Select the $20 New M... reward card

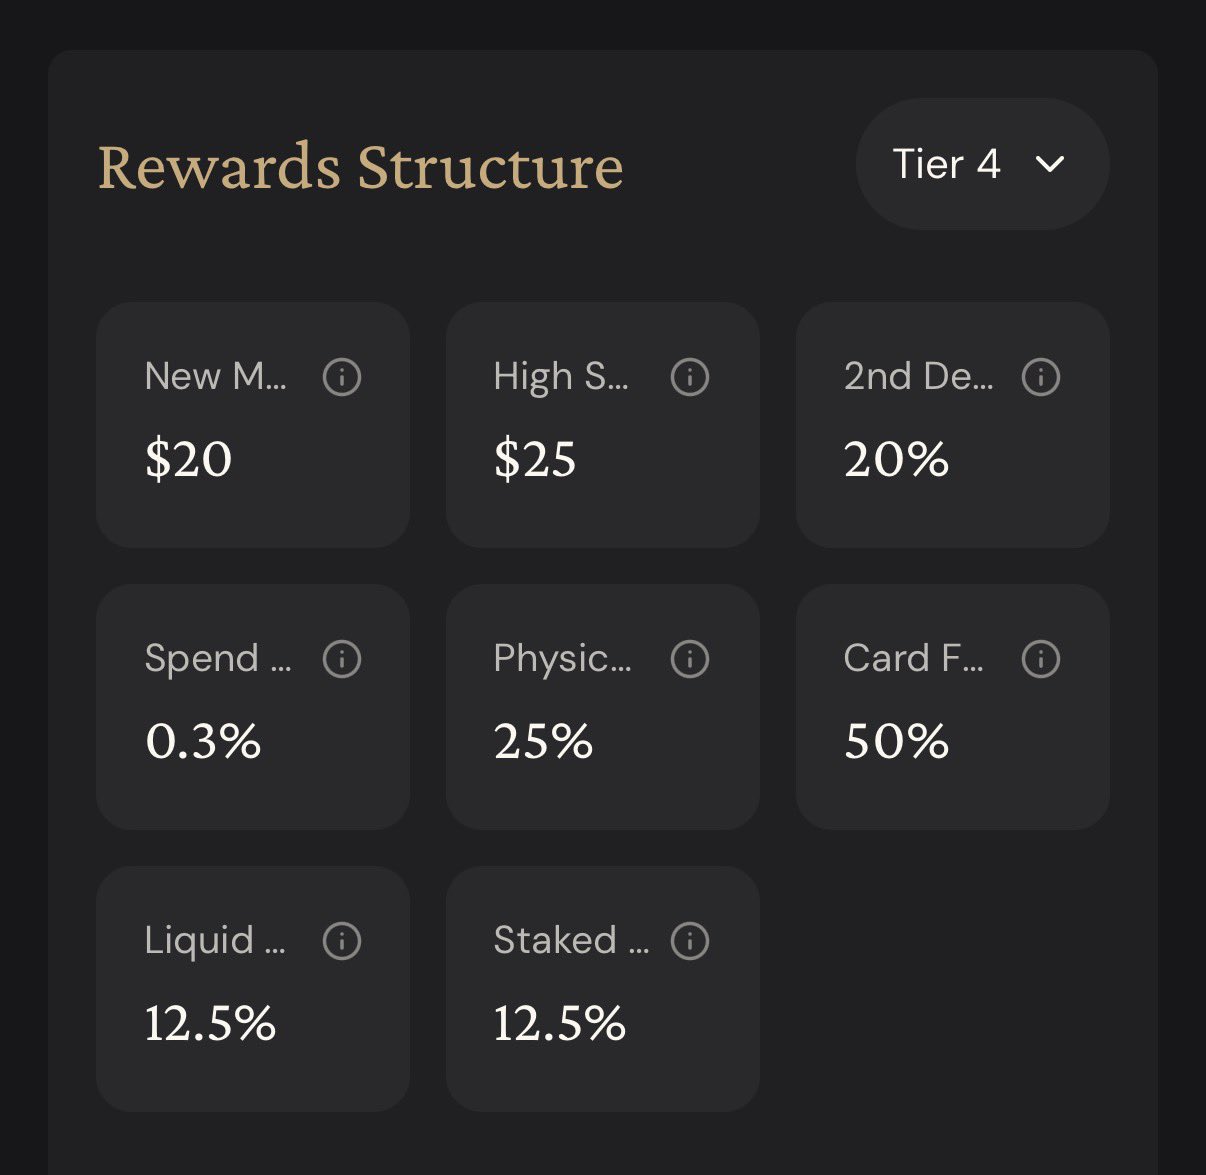click(253, 425)
